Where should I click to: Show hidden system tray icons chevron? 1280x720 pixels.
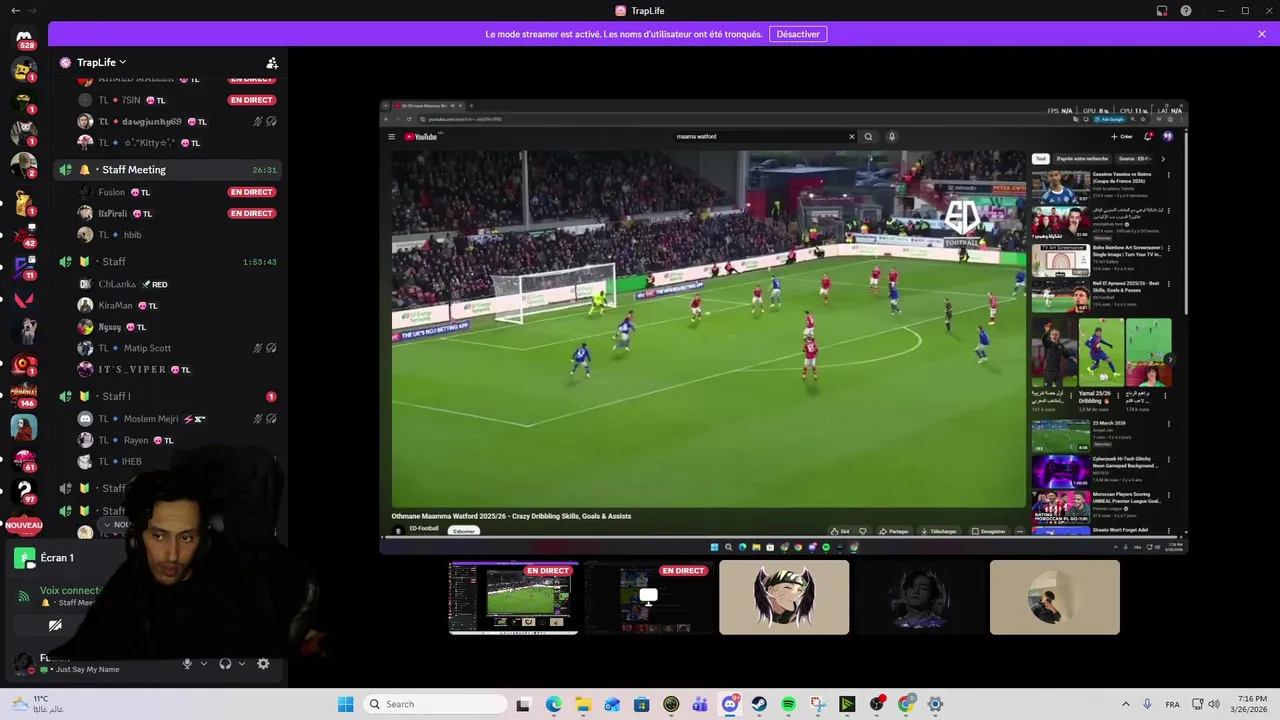[x=1125, y=704]
